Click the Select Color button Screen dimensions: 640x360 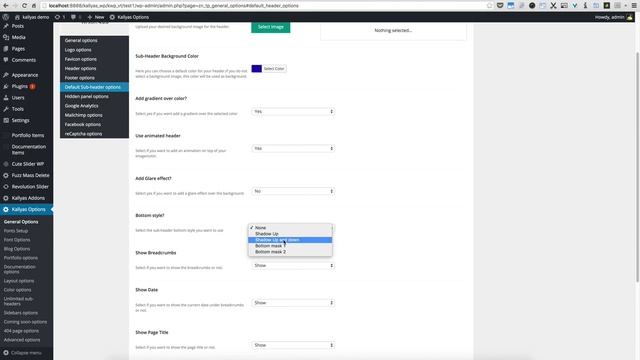click(x=273, y=69)
